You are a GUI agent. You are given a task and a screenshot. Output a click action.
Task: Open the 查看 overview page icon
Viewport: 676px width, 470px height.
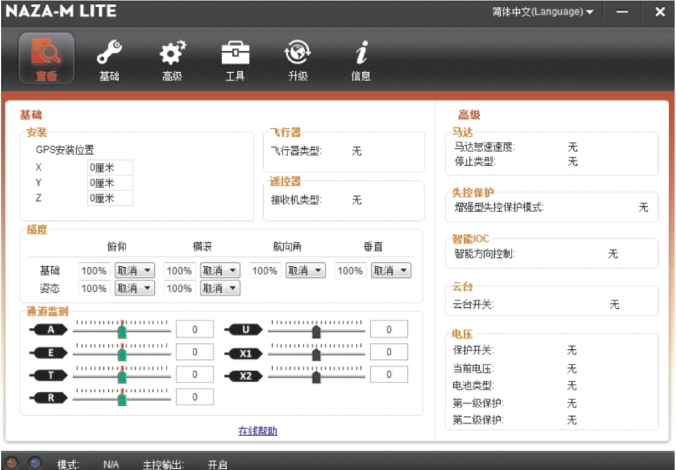click(x=47, y=57)
